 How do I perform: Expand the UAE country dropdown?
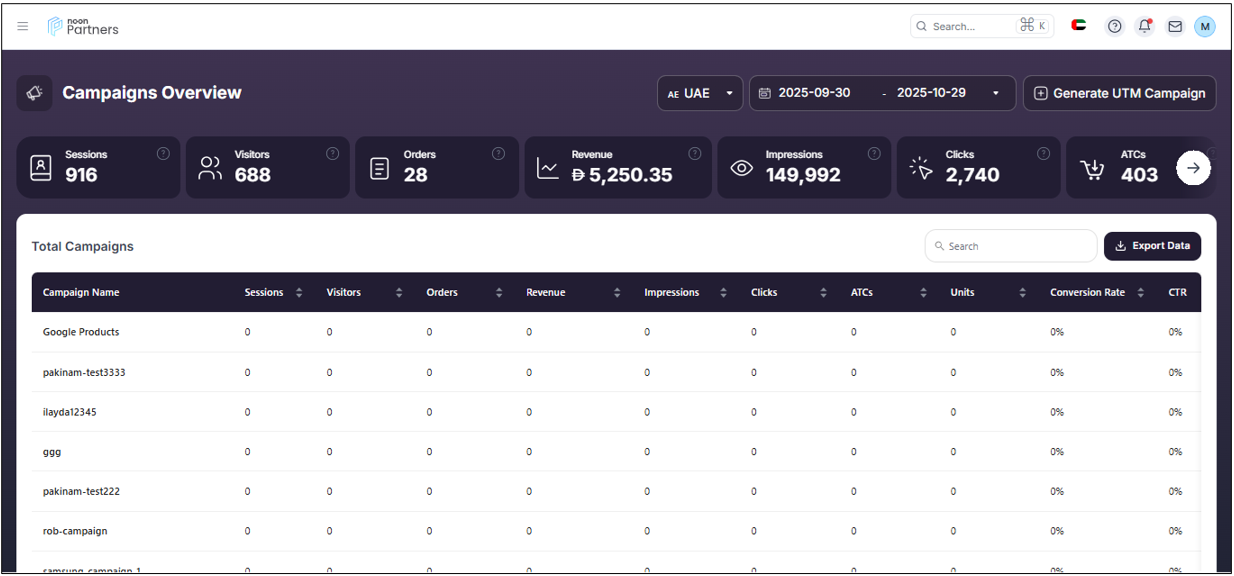pyautogui.click(x=700, y=93)
